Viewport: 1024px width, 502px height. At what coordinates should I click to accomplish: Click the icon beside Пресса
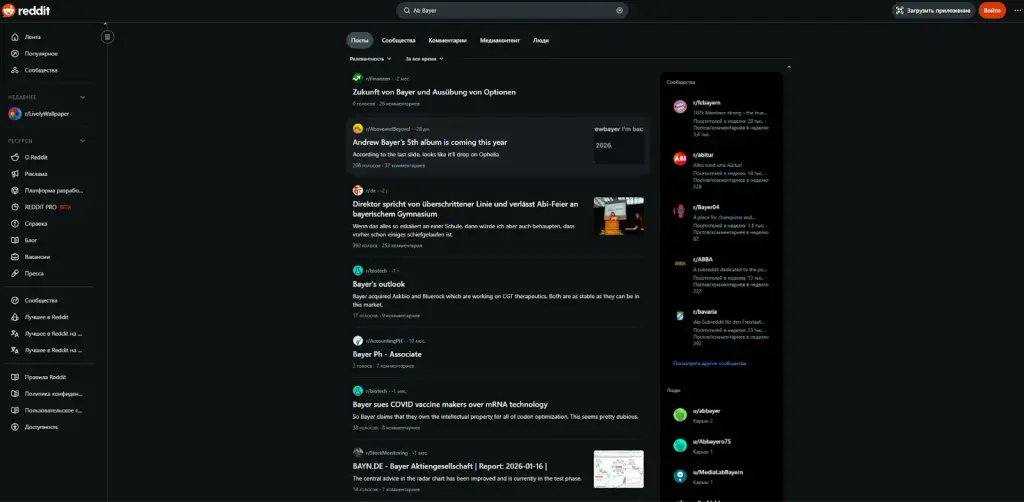pyautogui.click(x=15, y=274)
